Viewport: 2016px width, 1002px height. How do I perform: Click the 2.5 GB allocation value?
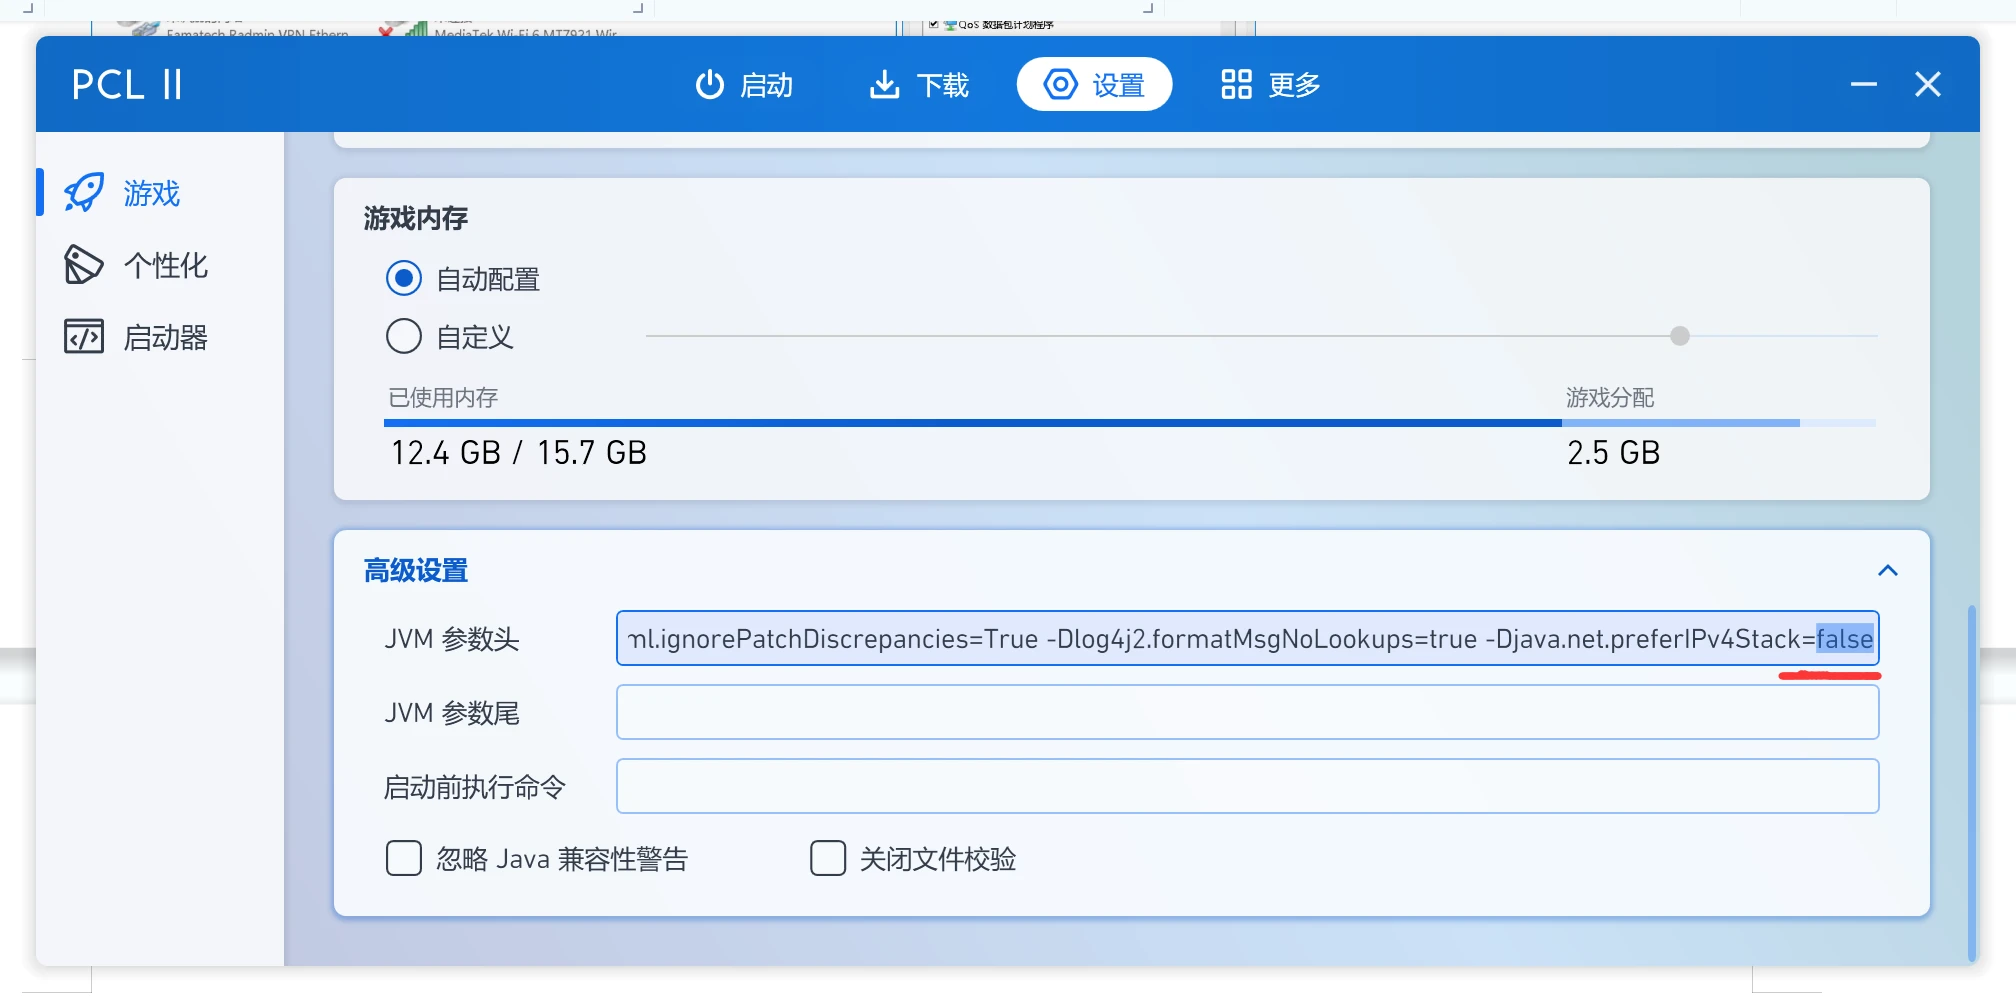[x=1613, y=453]
